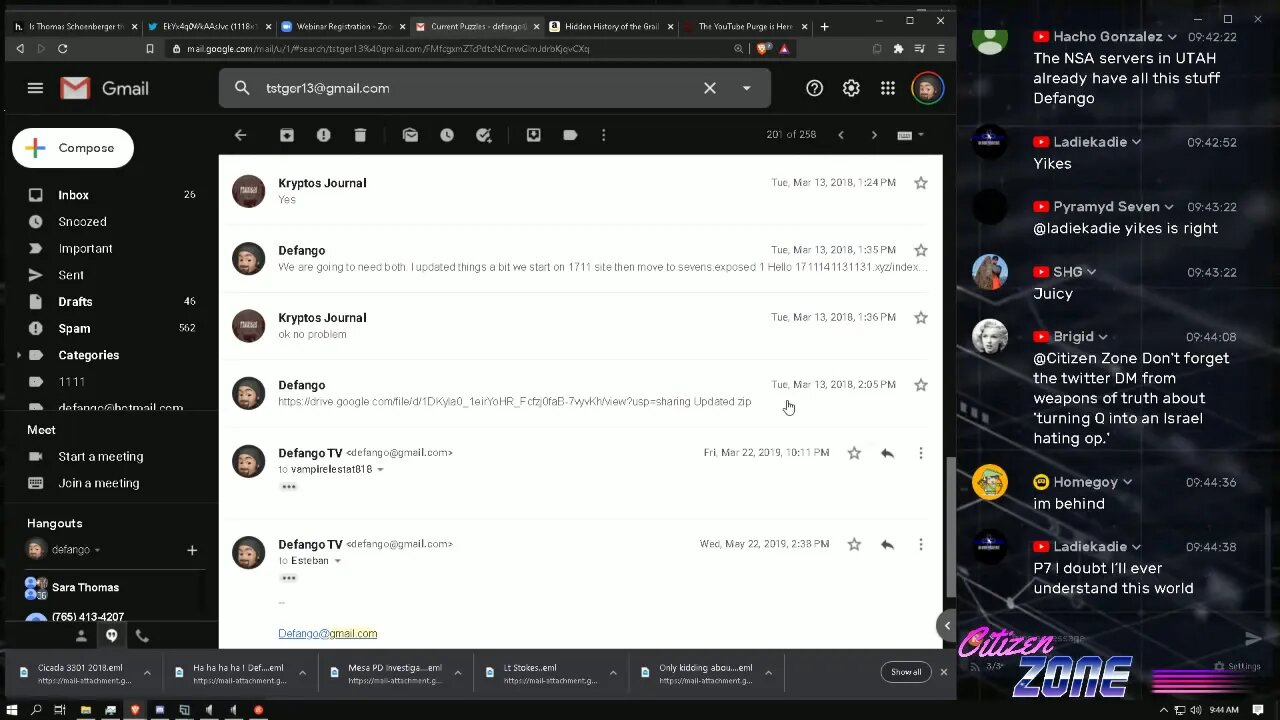
Task: Show search options dropdown arrow
Action: click(746, 88)
